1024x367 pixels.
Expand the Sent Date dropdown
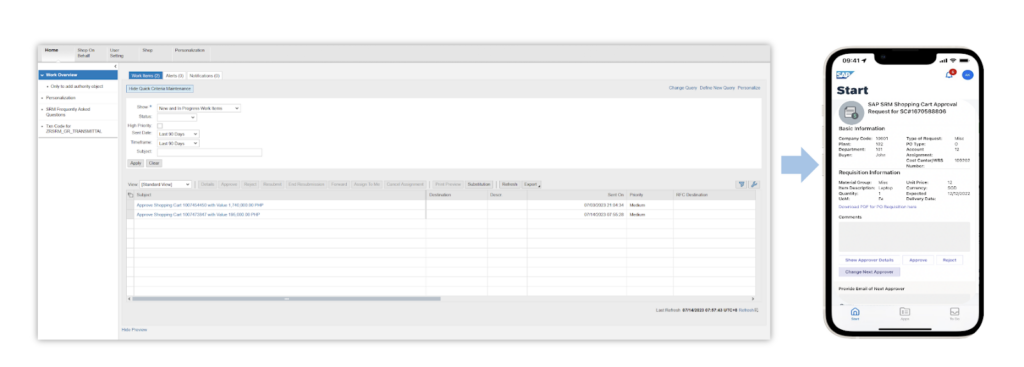click(x=178, y=133)
